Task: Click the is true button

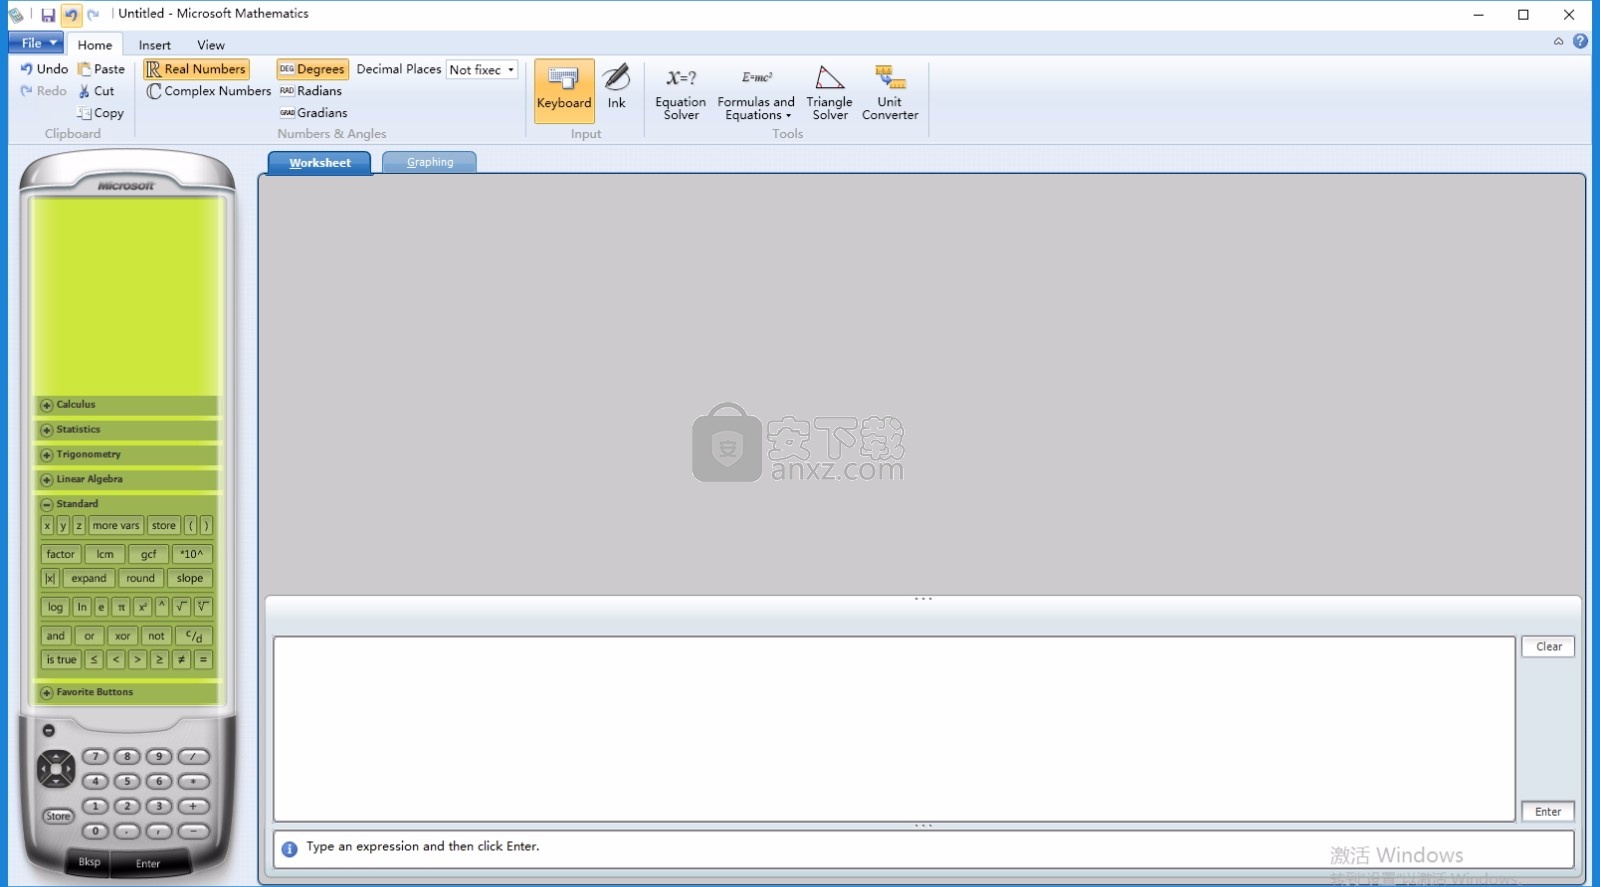Action: click(x=61, y=660)
